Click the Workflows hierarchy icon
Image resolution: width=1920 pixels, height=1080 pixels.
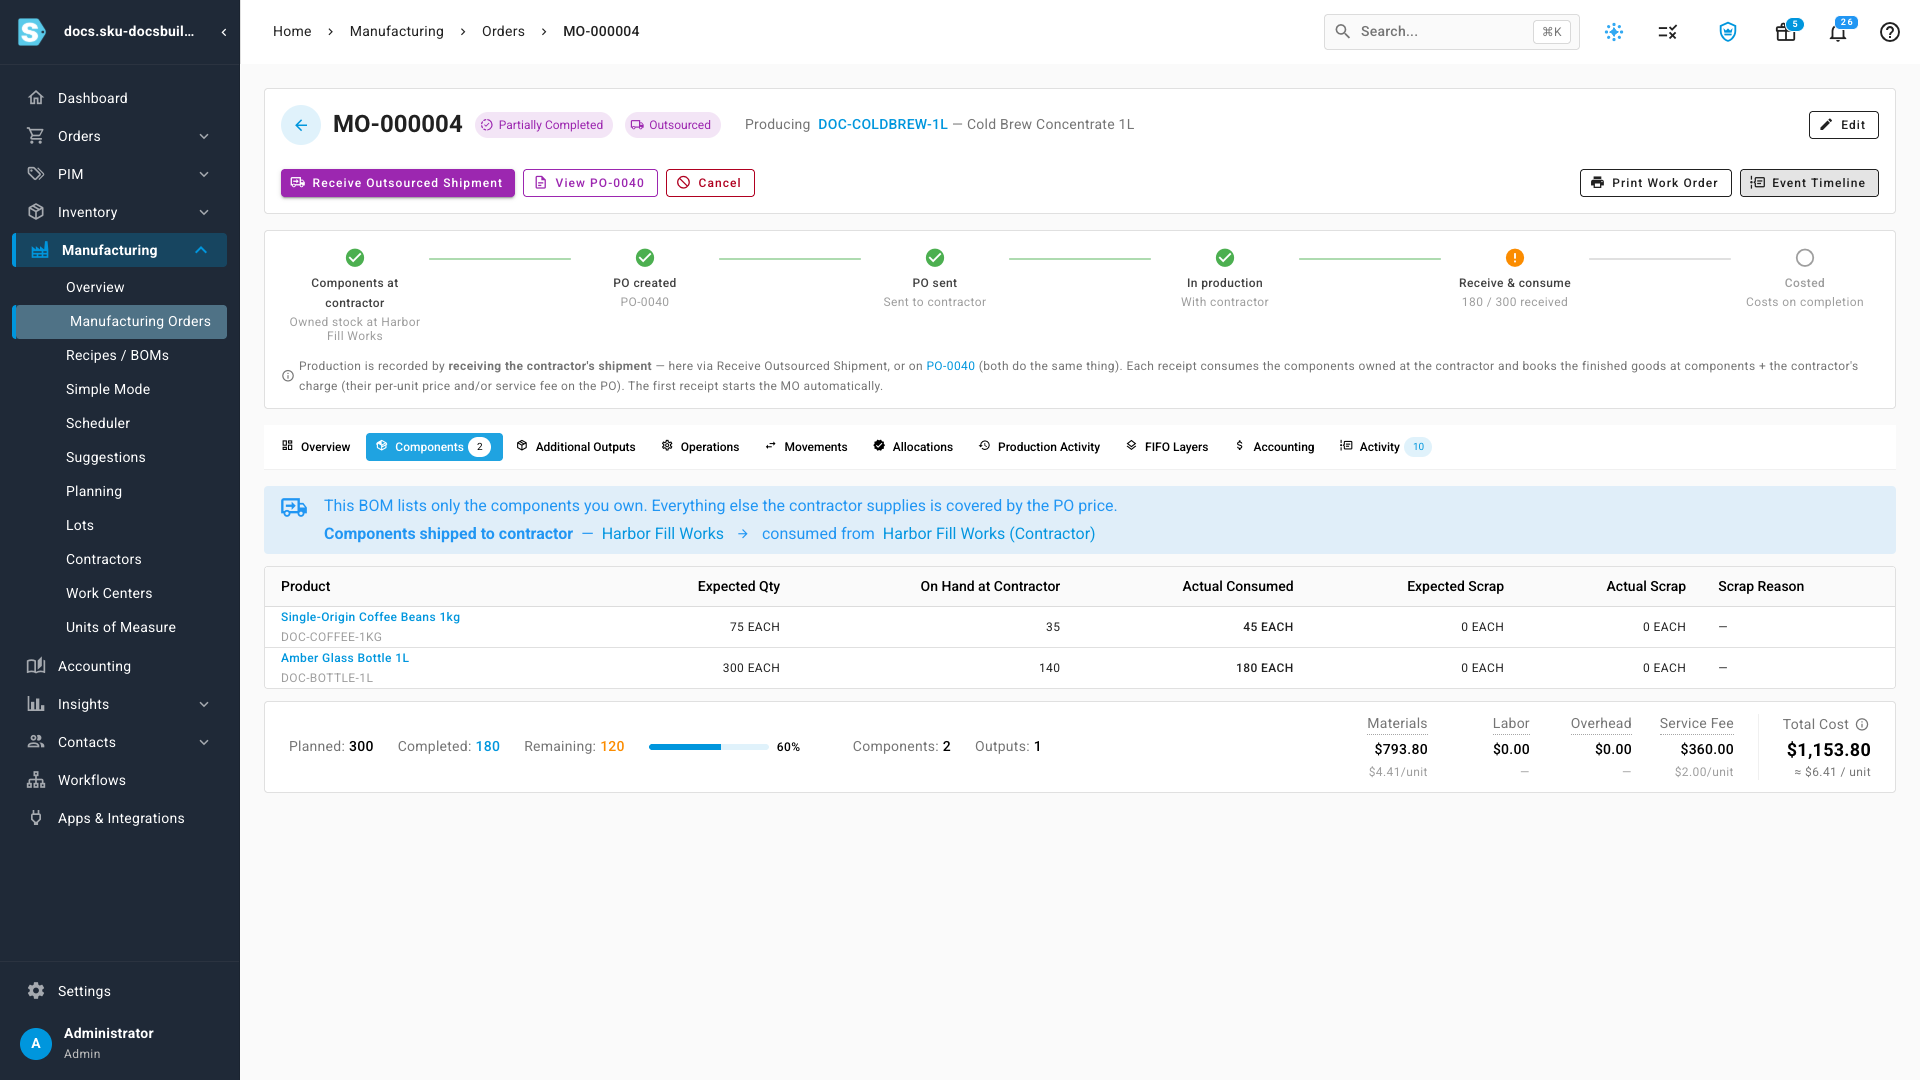[x=36, y=780]
